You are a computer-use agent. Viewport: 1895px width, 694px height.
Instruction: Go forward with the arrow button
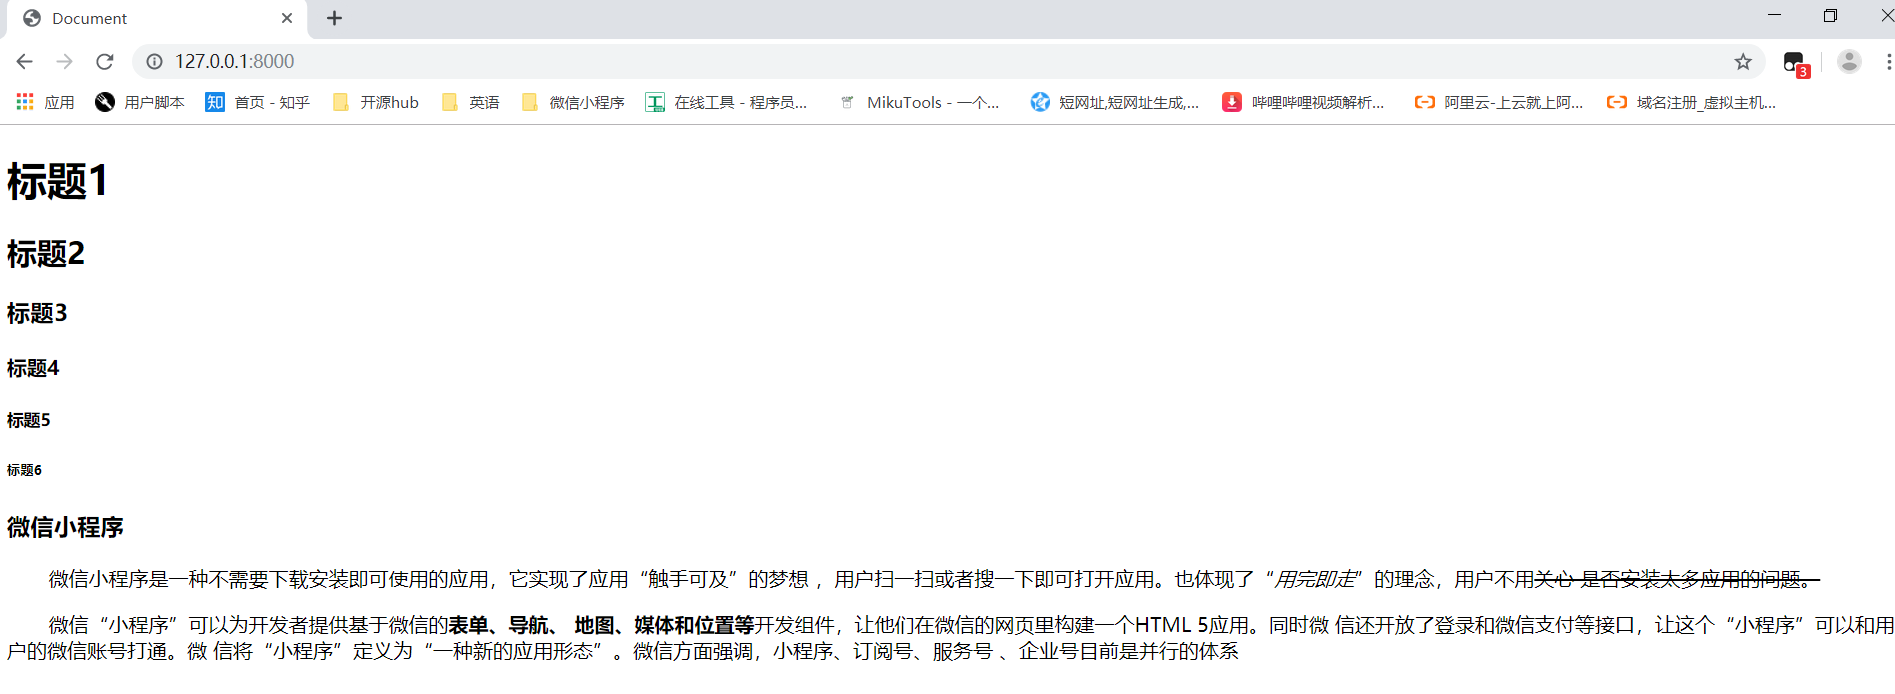(65, 61)
